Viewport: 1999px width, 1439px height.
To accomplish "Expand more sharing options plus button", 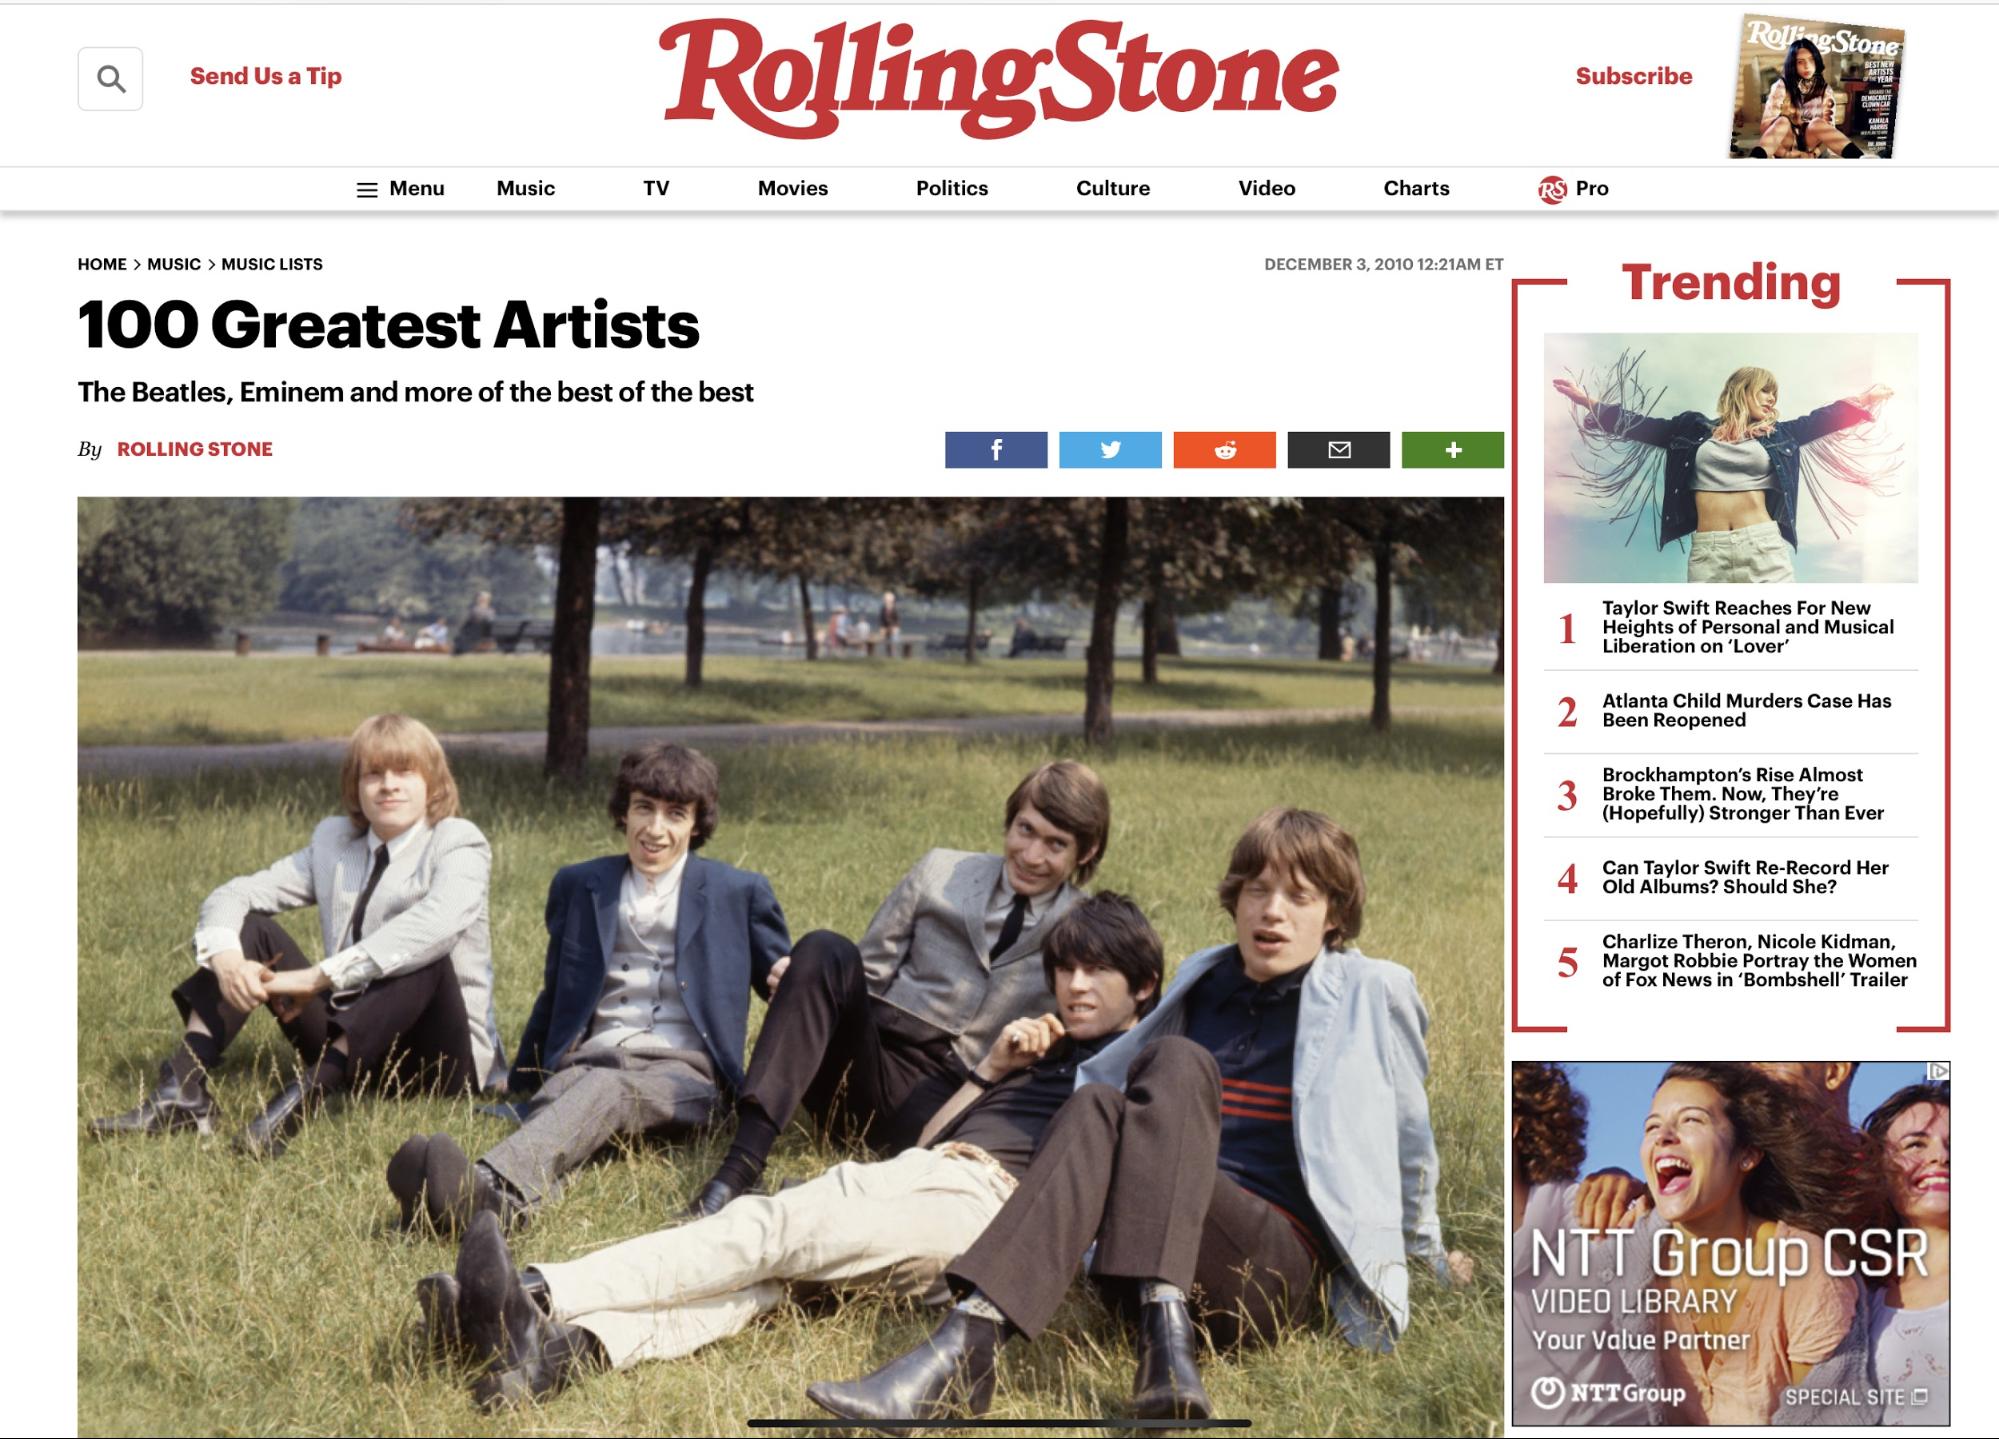I will (1453, 450).
